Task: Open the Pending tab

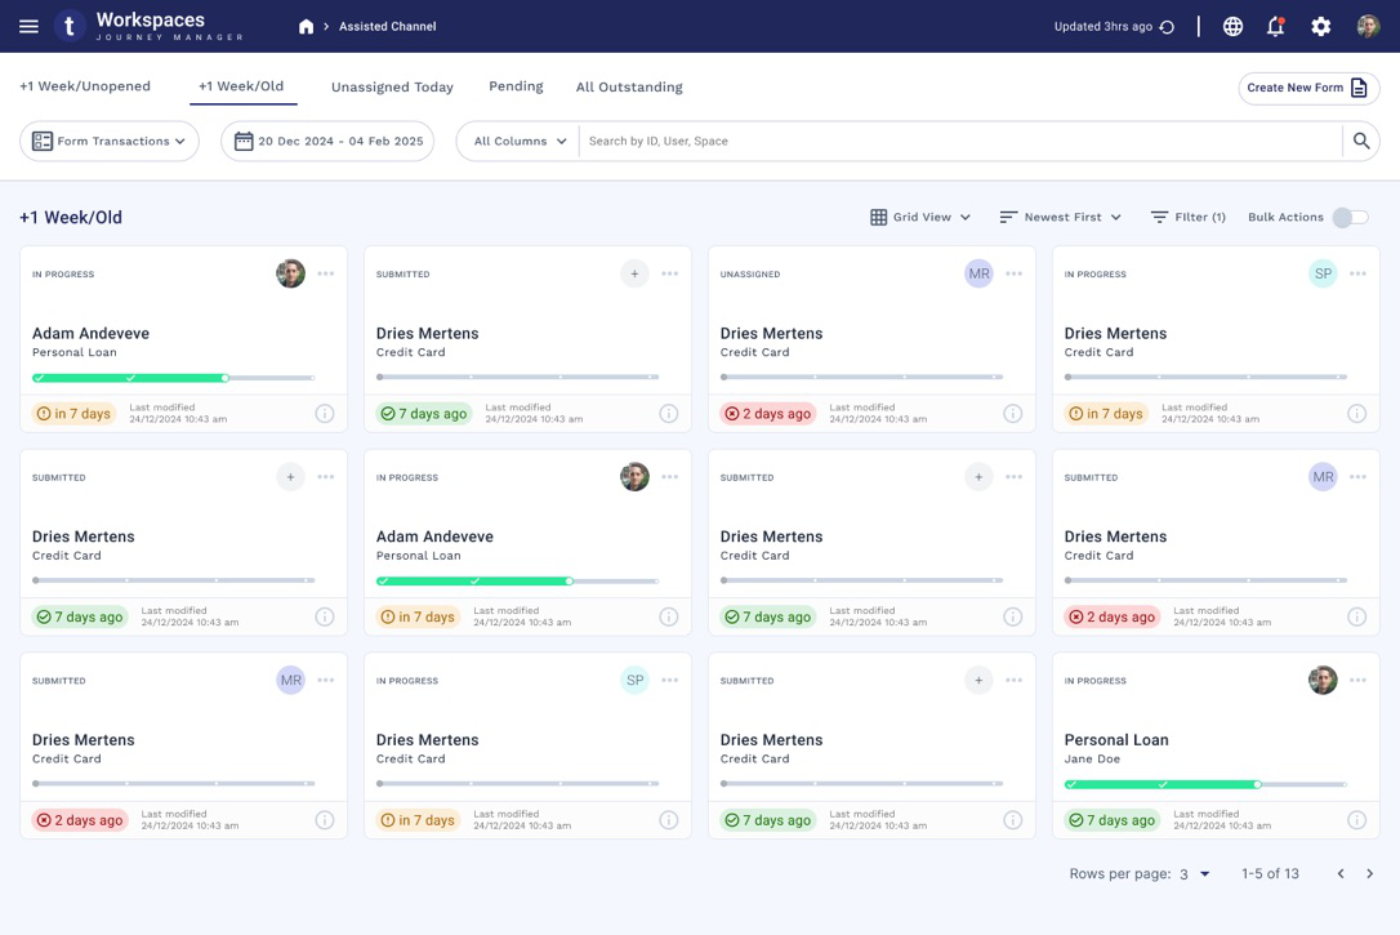Action: click(x=515, y=86)
